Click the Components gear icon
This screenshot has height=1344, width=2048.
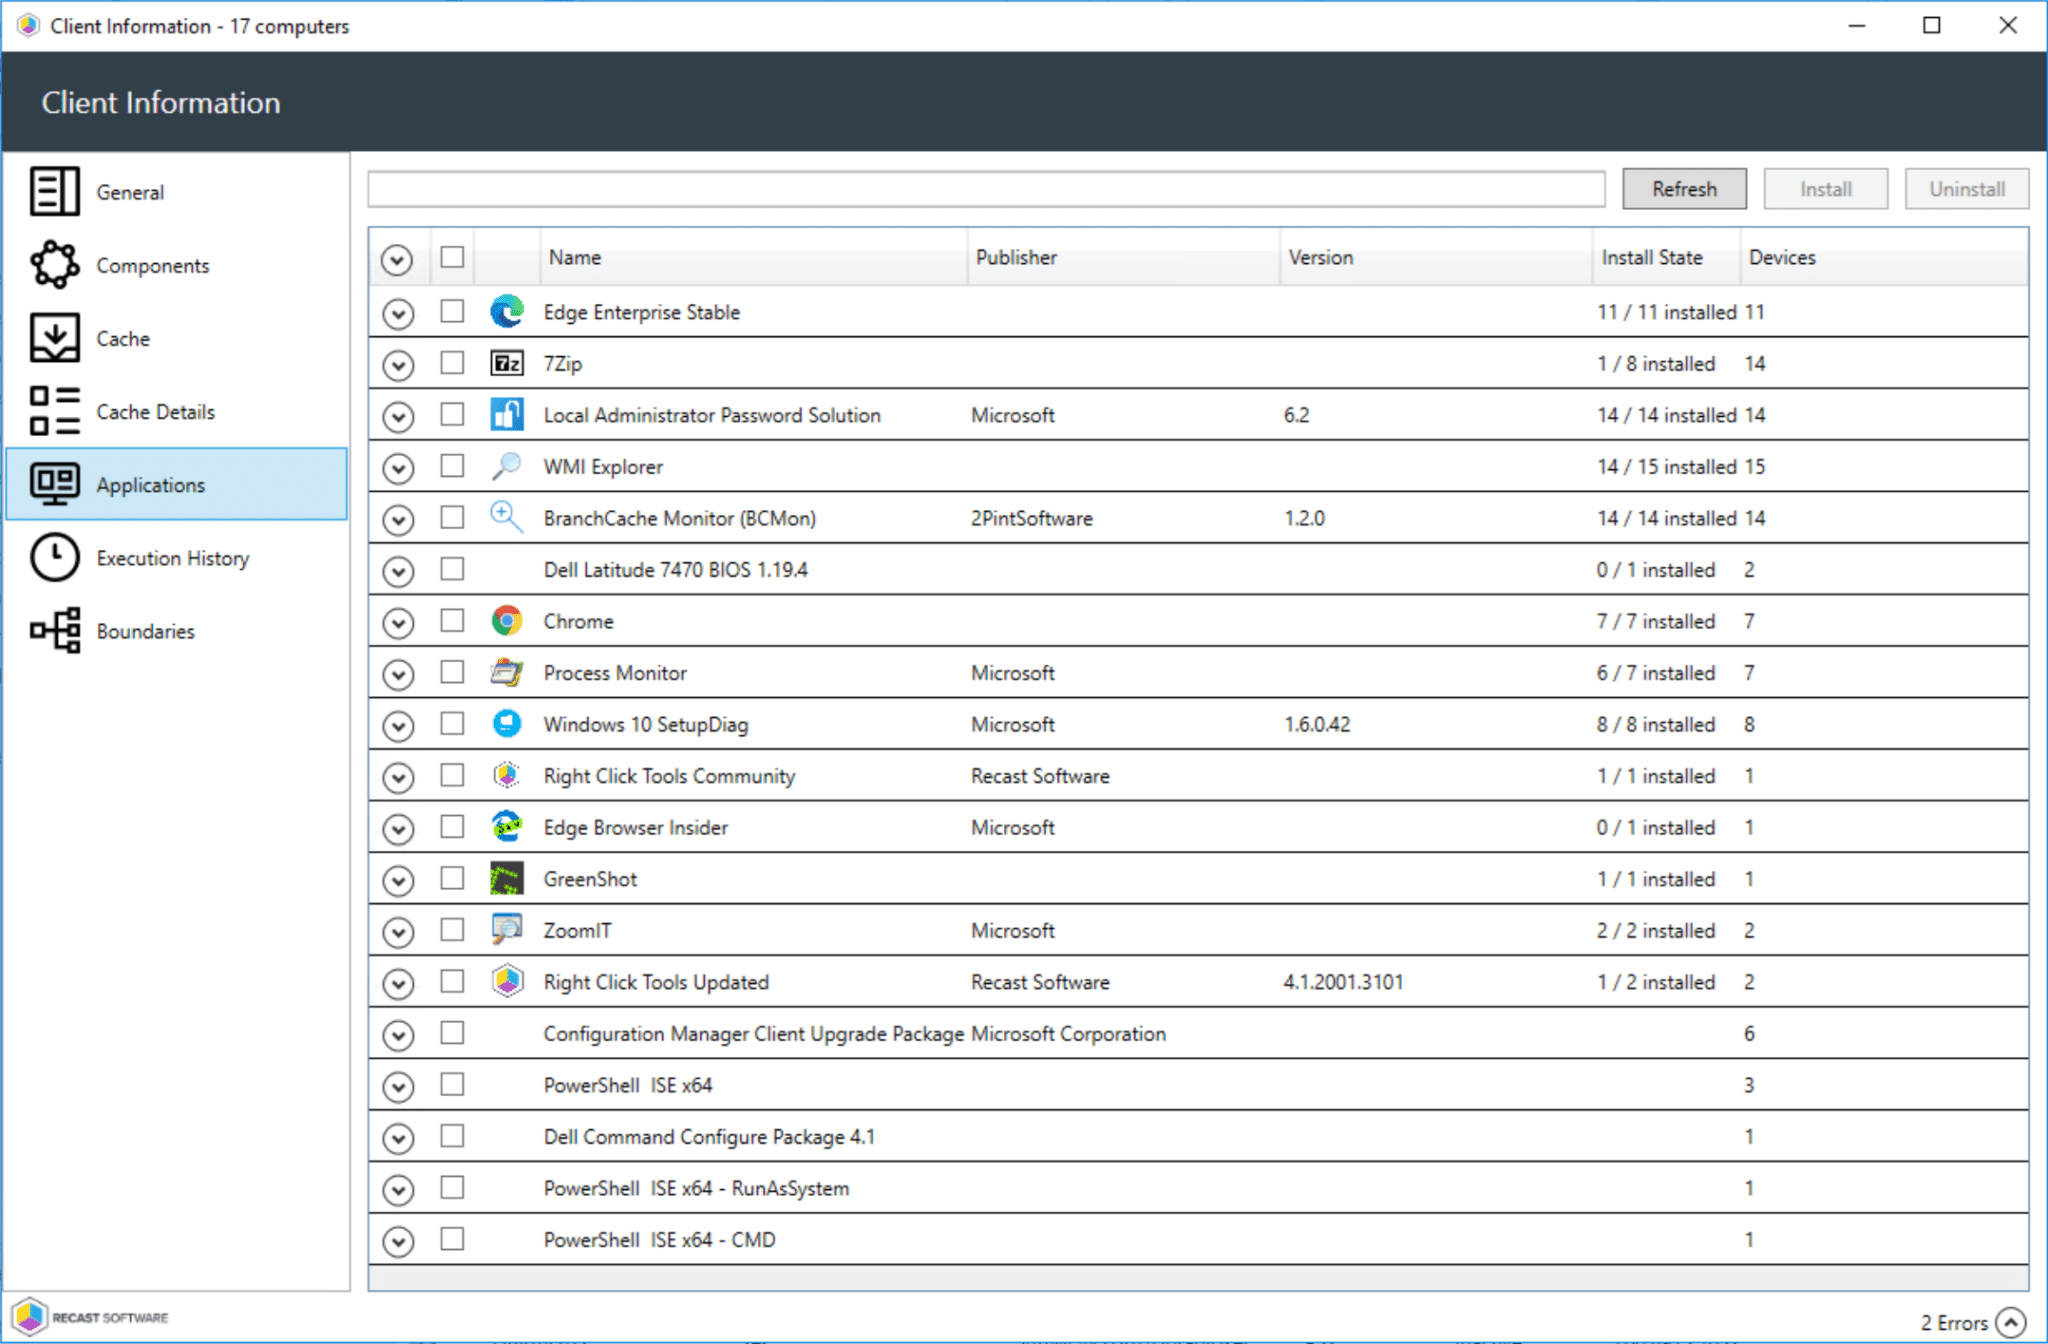[x=54, y=265]
